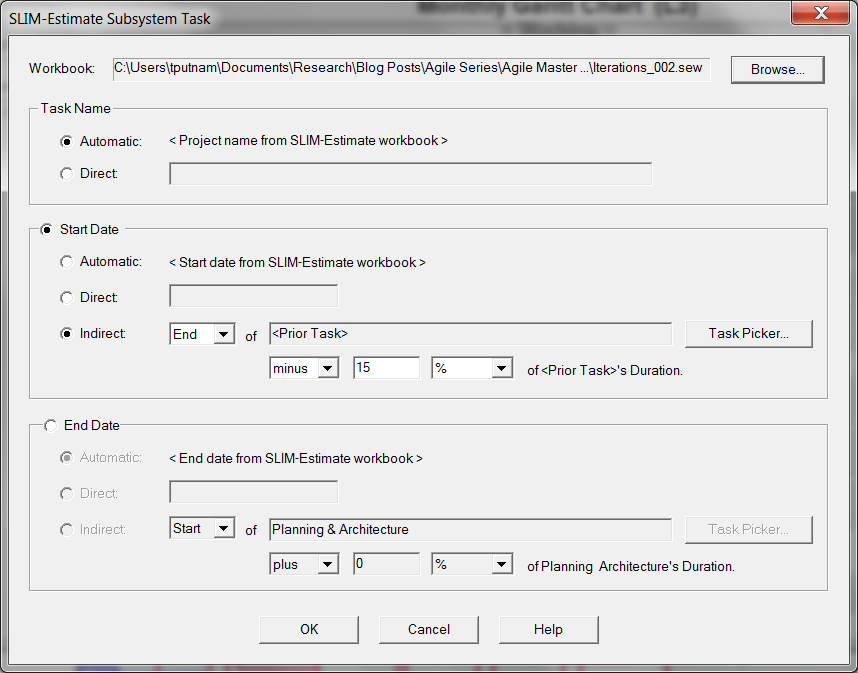Viewport: 858px width, 673px height.
Task: Click the Task Name Direct text field
Action: coord(411,174)
